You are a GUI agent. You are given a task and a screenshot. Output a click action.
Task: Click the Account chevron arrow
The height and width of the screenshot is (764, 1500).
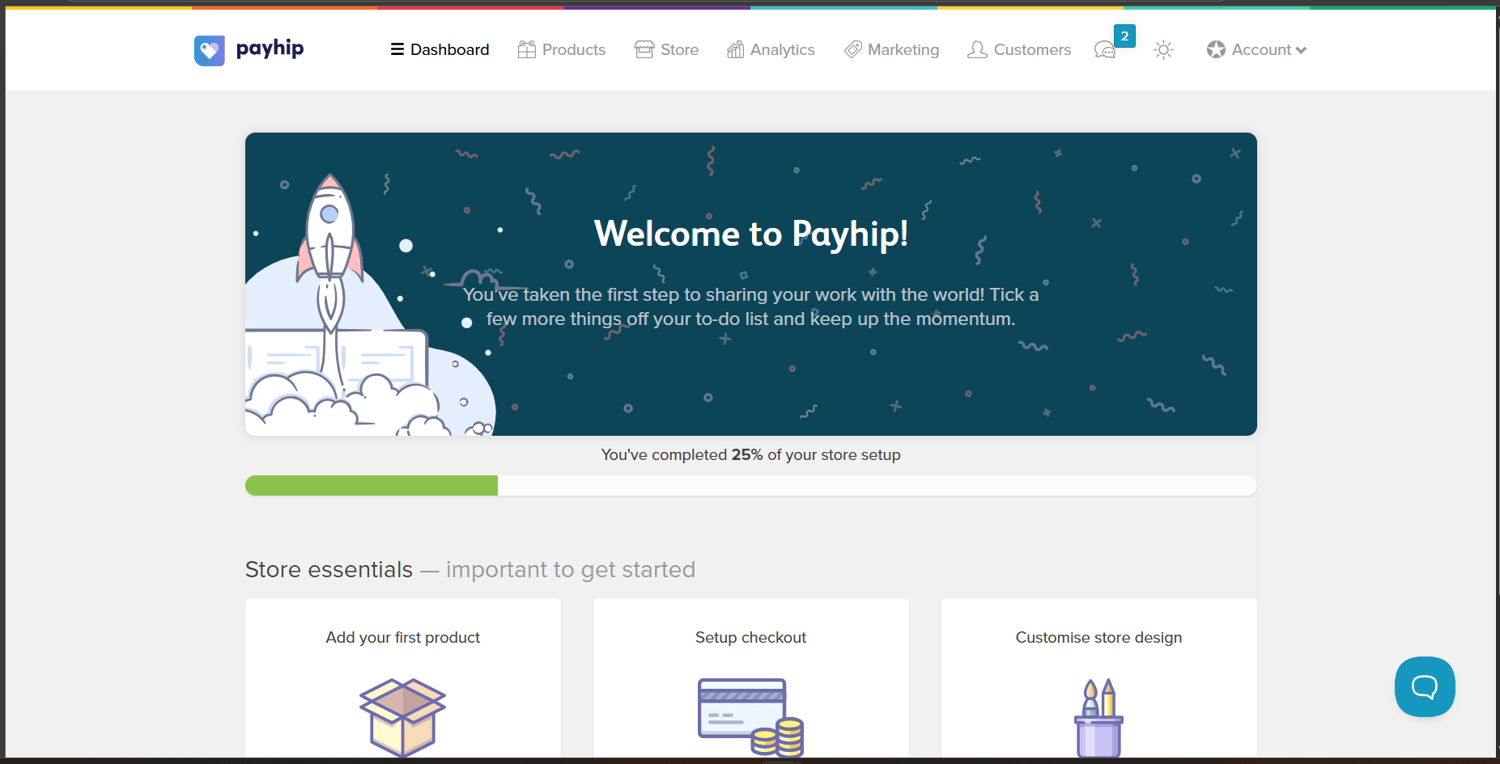[1301, 50]
